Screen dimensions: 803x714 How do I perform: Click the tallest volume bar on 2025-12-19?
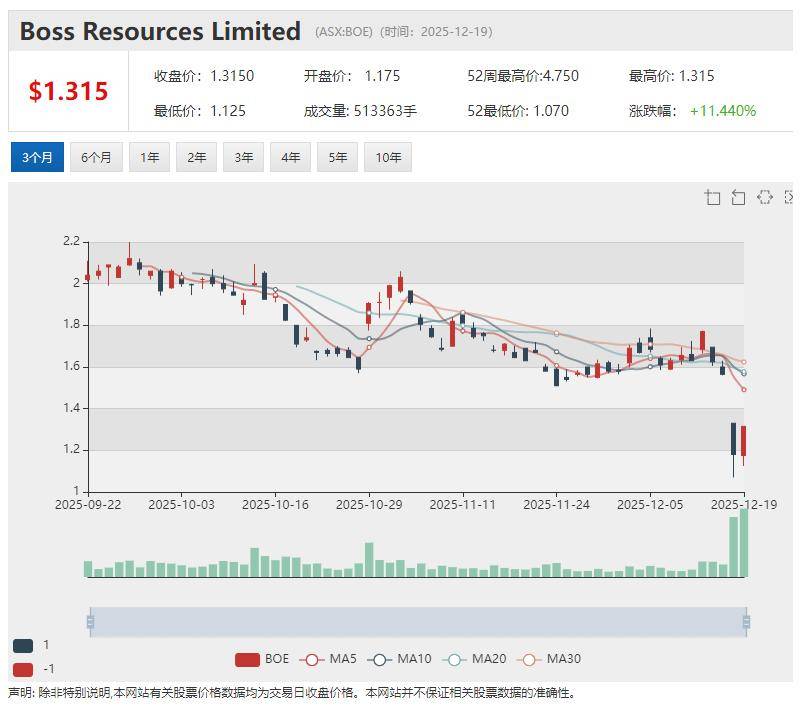click(743, 545)
